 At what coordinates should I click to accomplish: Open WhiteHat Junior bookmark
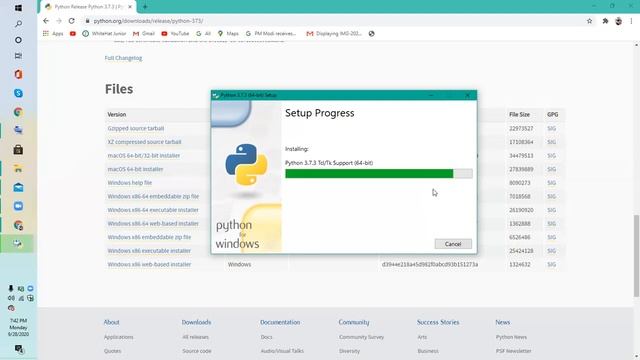[x=104, y=33]
